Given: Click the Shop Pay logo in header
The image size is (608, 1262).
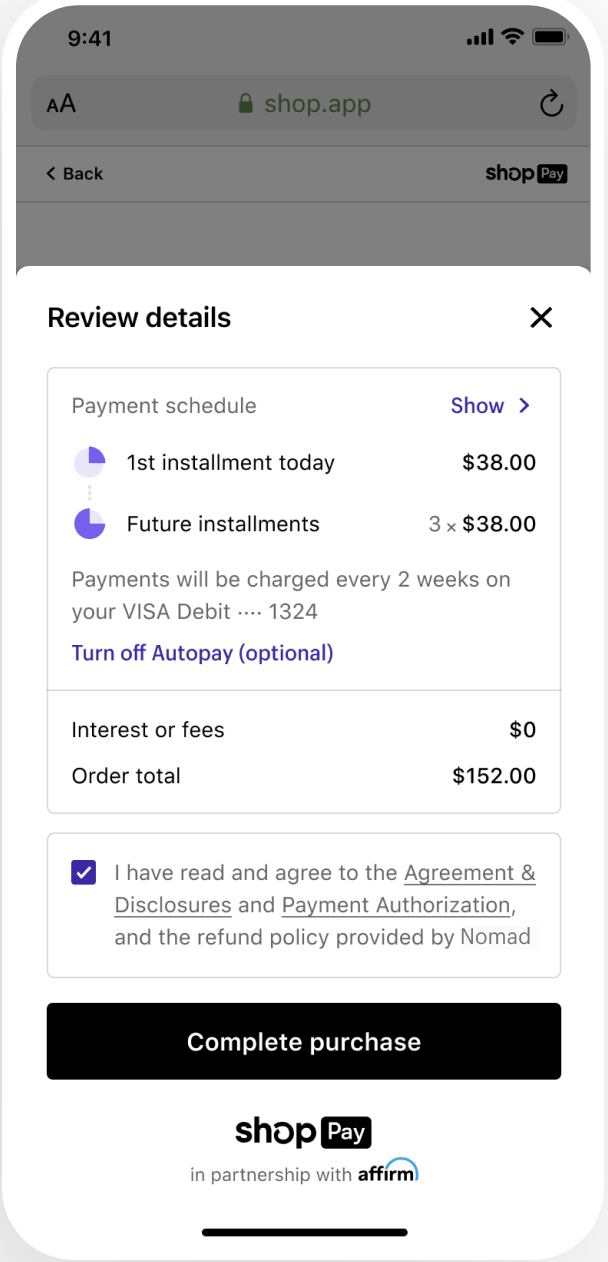Looking at the screenshot, I should [526, 174].
